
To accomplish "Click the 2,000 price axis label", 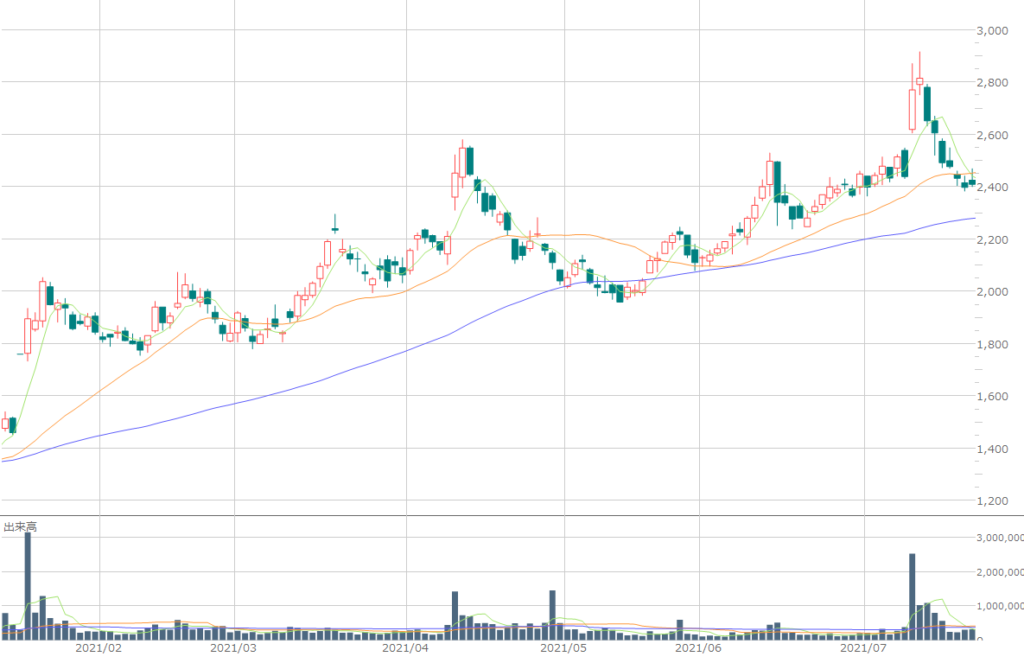I will click(x=993, y=292).
